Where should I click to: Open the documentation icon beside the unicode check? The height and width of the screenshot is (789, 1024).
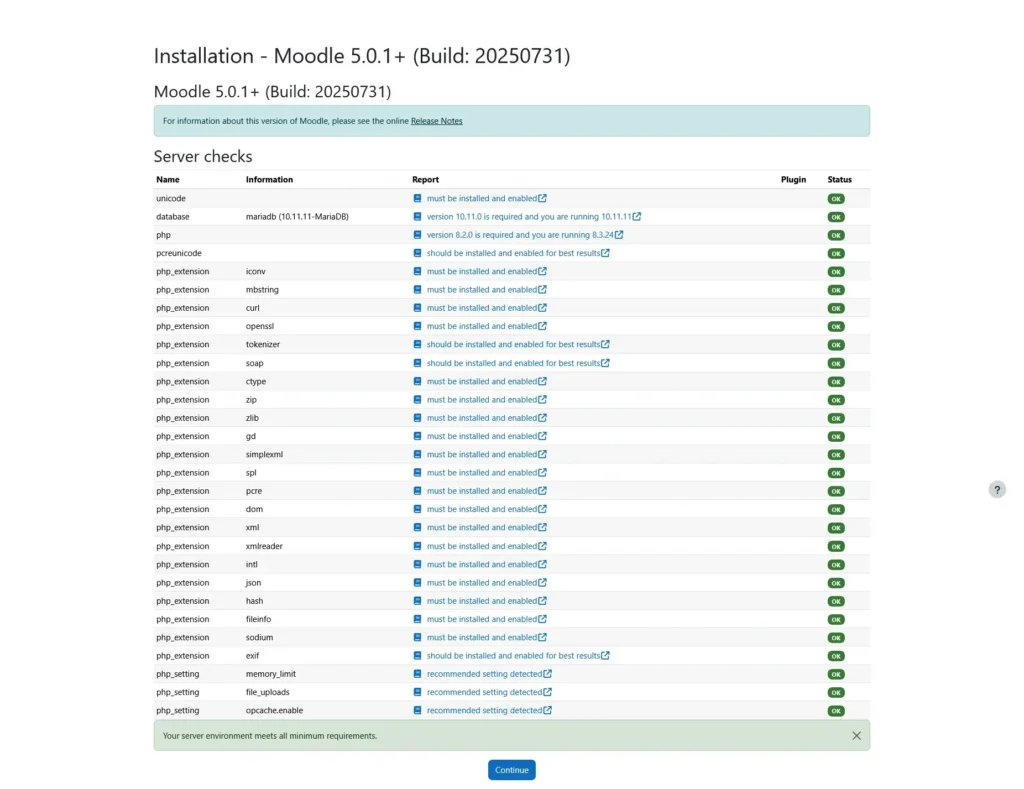point(417,198)
